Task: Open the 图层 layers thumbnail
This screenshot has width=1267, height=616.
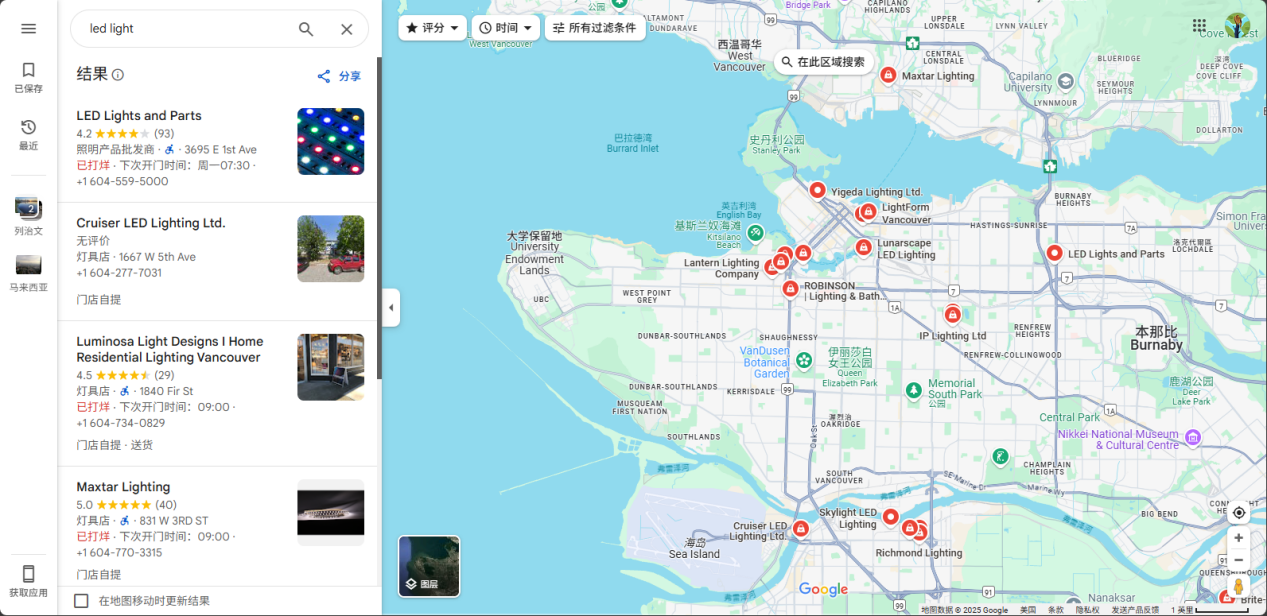Action: [429, 566]
